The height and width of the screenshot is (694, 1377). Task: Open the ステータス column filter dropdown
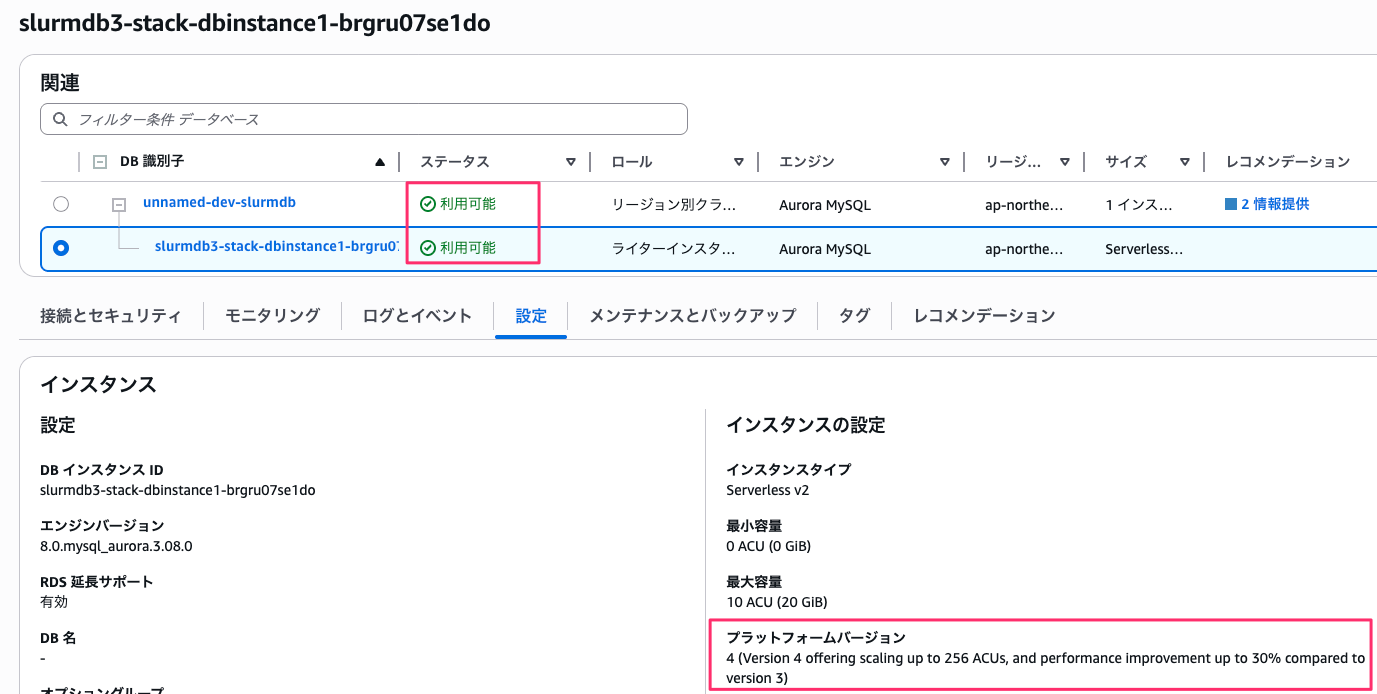click(570, 161)
